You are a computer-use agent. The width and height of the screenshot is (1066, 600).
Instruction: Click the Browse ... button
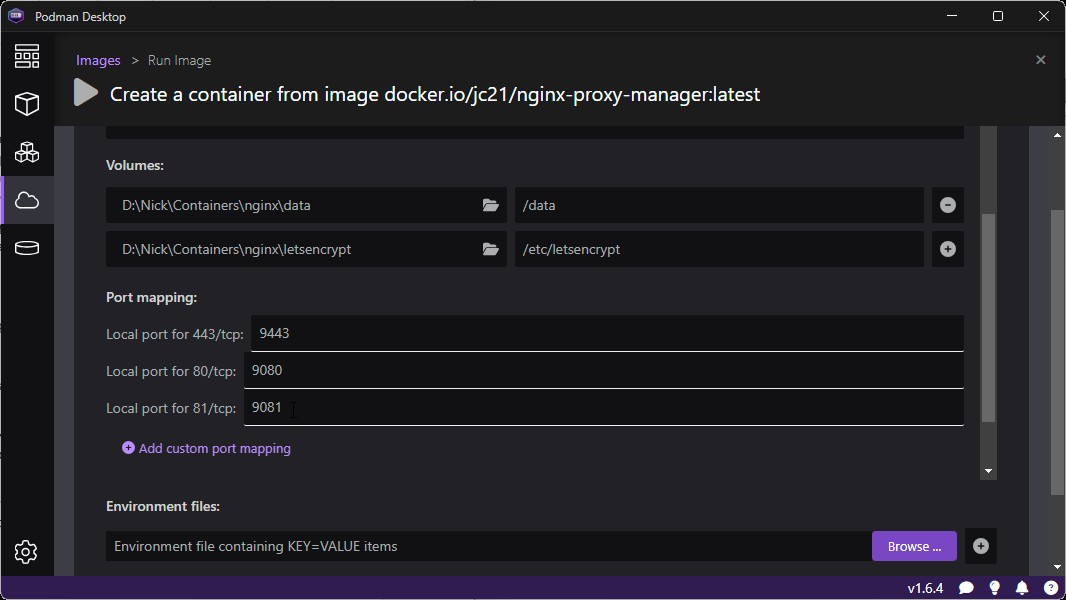tap(914, 546)
